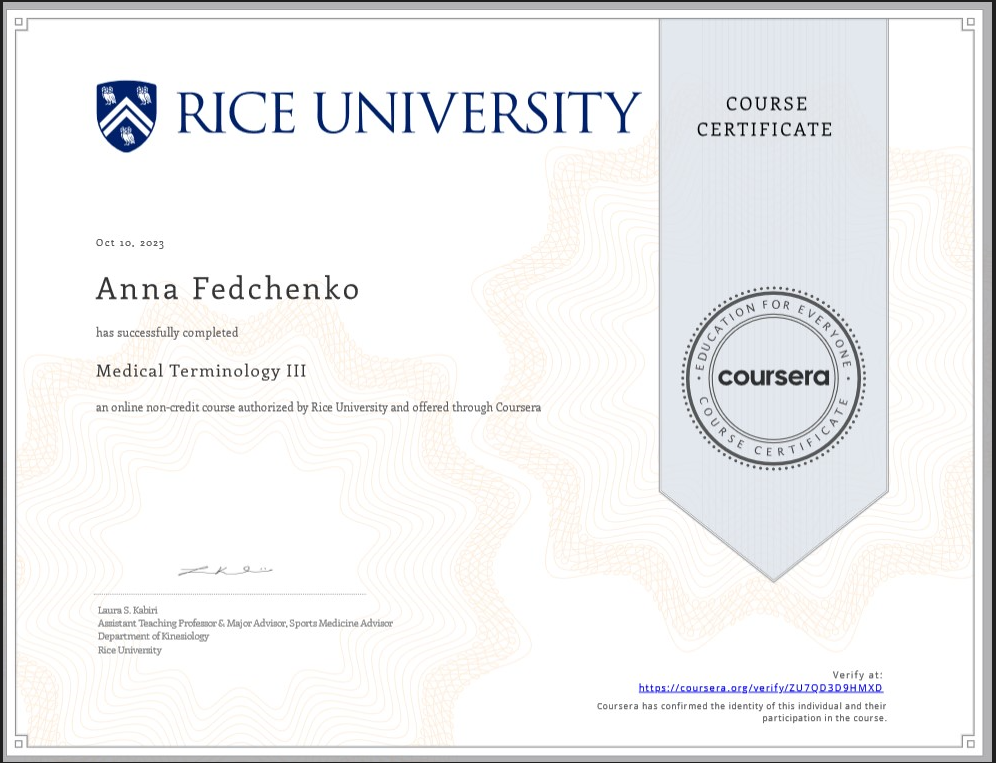This screenshot has width=996, height=763.
Task: Click the Rice University shield logo
Action: [x=126, y=116]
